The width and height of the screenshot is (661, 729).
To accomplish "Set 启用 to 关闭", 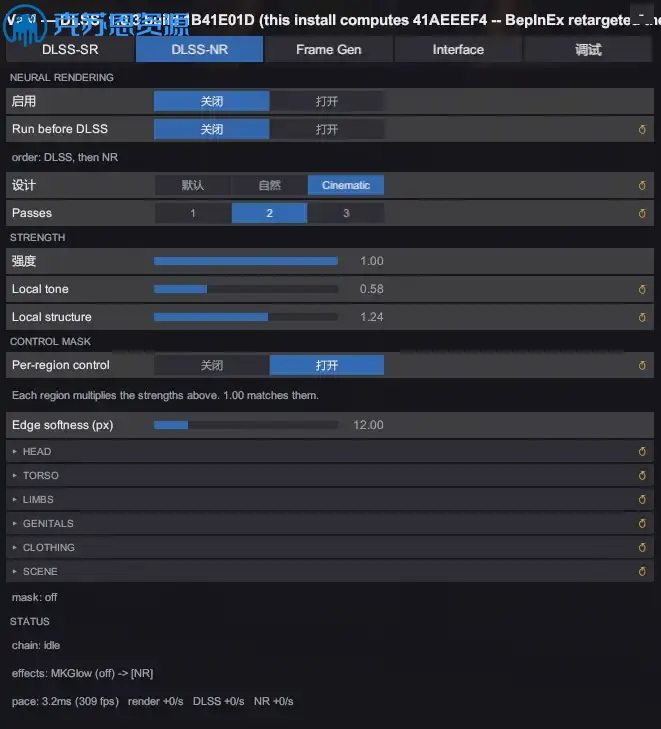I will pos(212,101).
